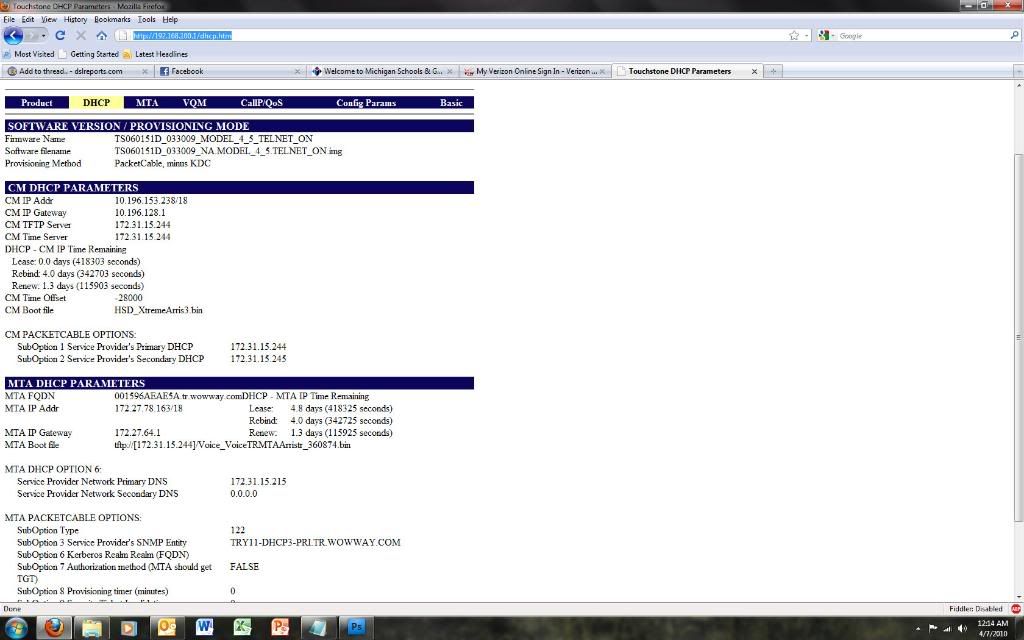This screenshot has width=1024, height=640.
Task: Open the volume speaker tray icon
Action: pyautogui.click(x=962, y=628)
